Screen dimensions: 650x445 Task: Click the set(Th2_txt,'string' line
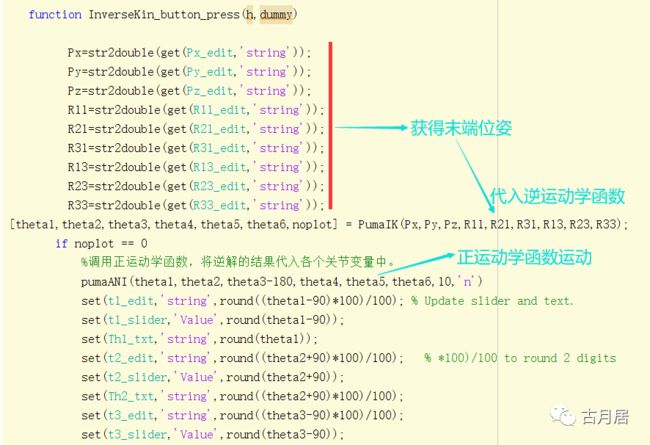[x=243, y=396]
